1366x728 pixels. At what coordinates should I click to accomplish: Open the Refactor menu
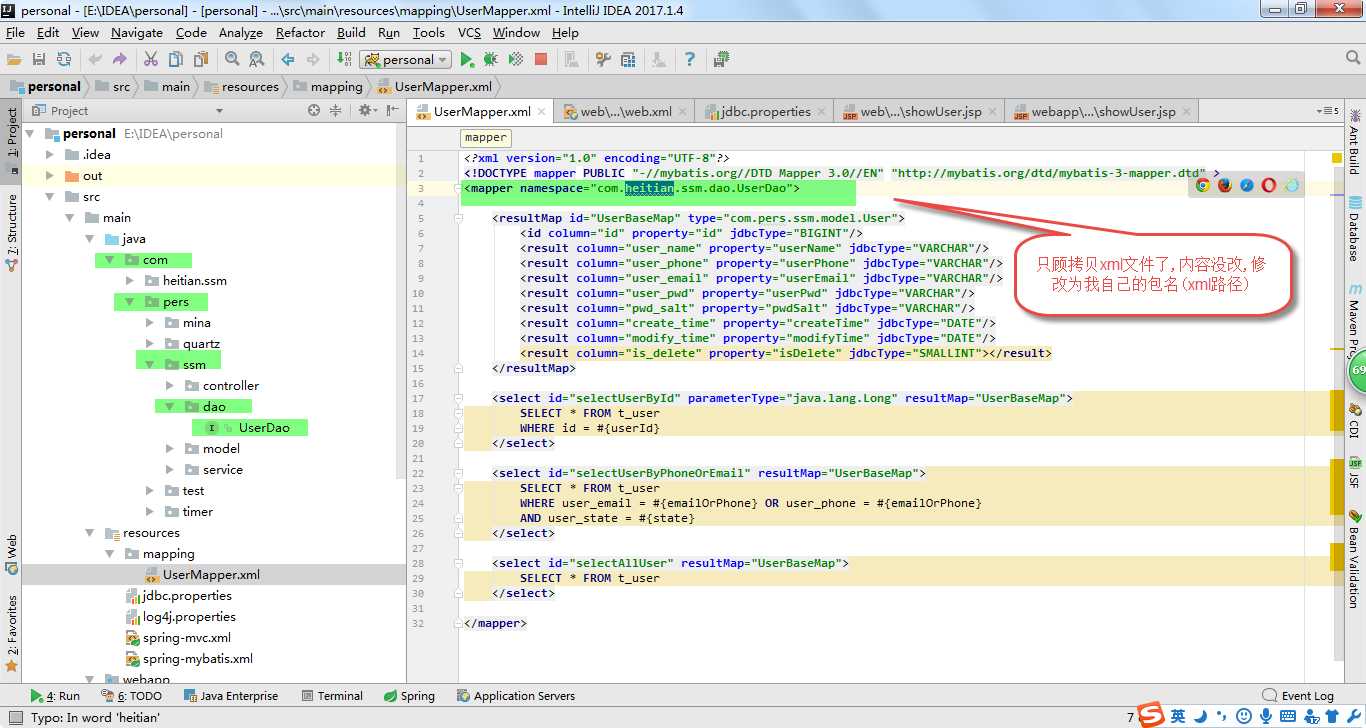pos(300,32)
